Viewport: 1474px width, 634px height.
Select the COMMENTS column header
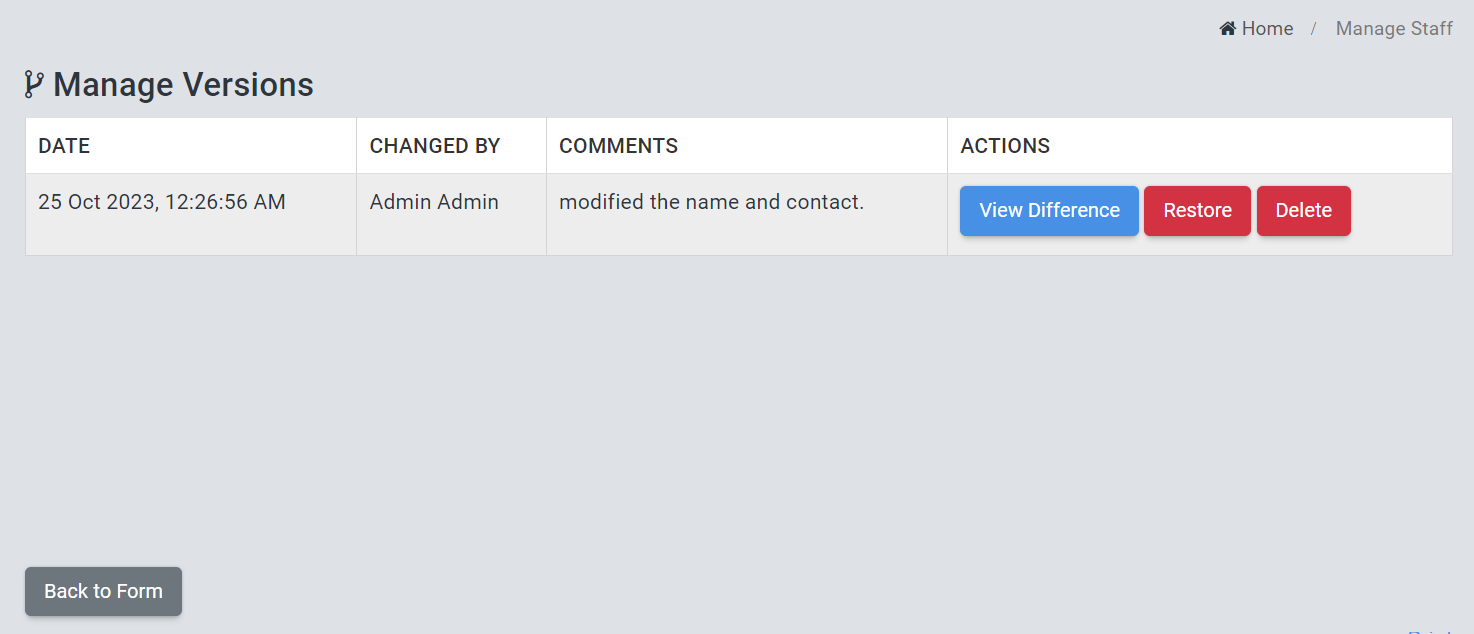[618, 146]
